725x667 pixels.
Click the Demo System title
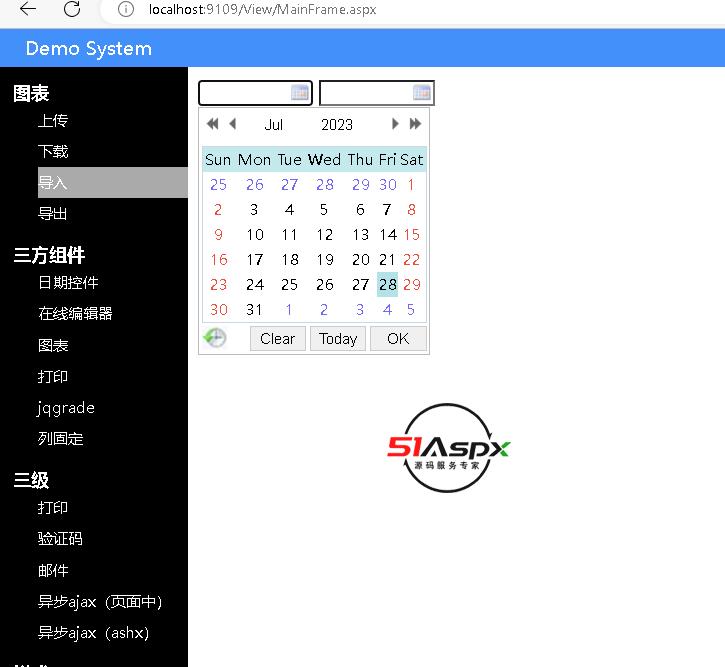[x=89, y=49]
